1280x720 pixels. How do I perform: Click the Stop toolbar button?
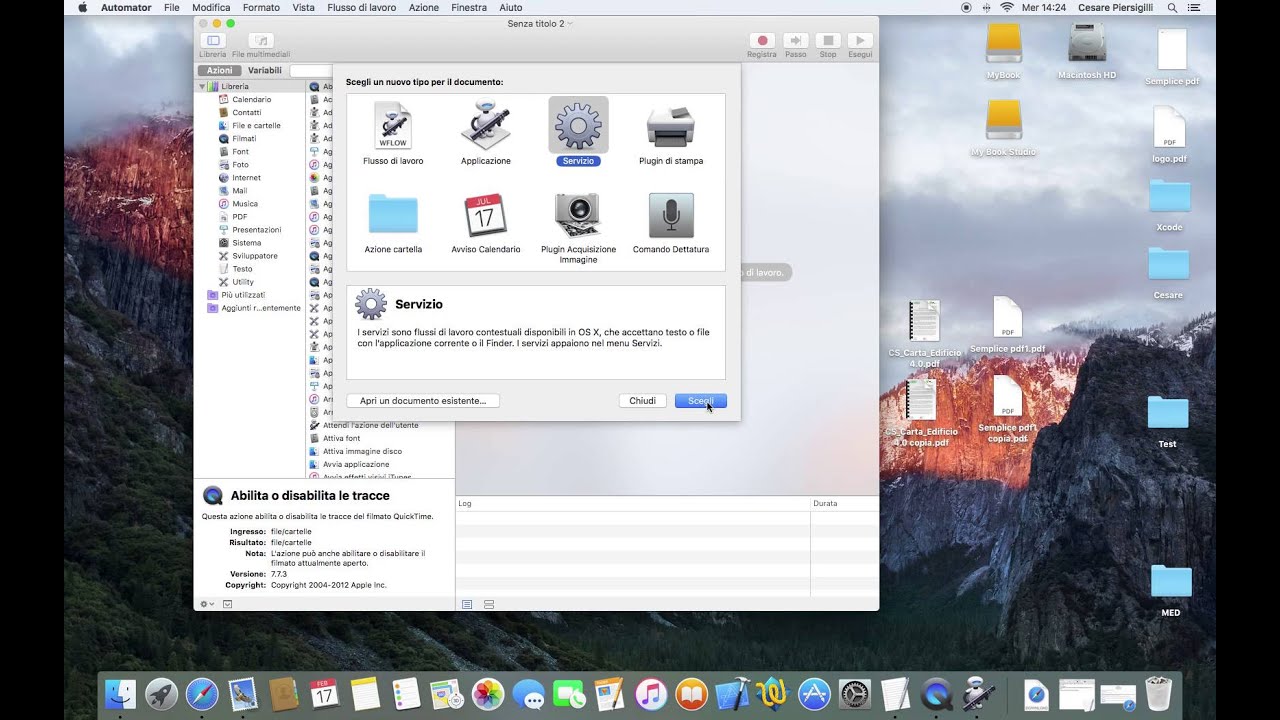point(828,44)
